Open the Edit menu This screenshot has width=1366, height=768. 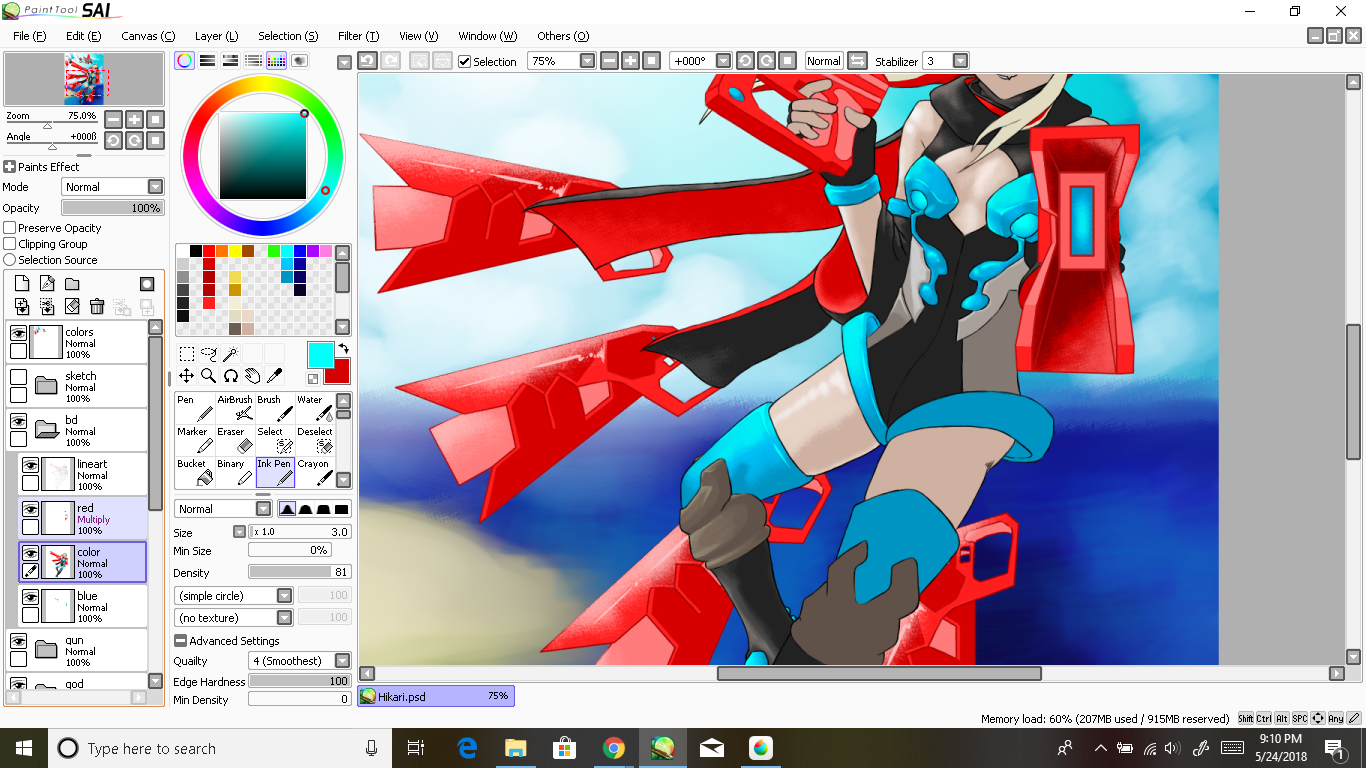[83, 36]
